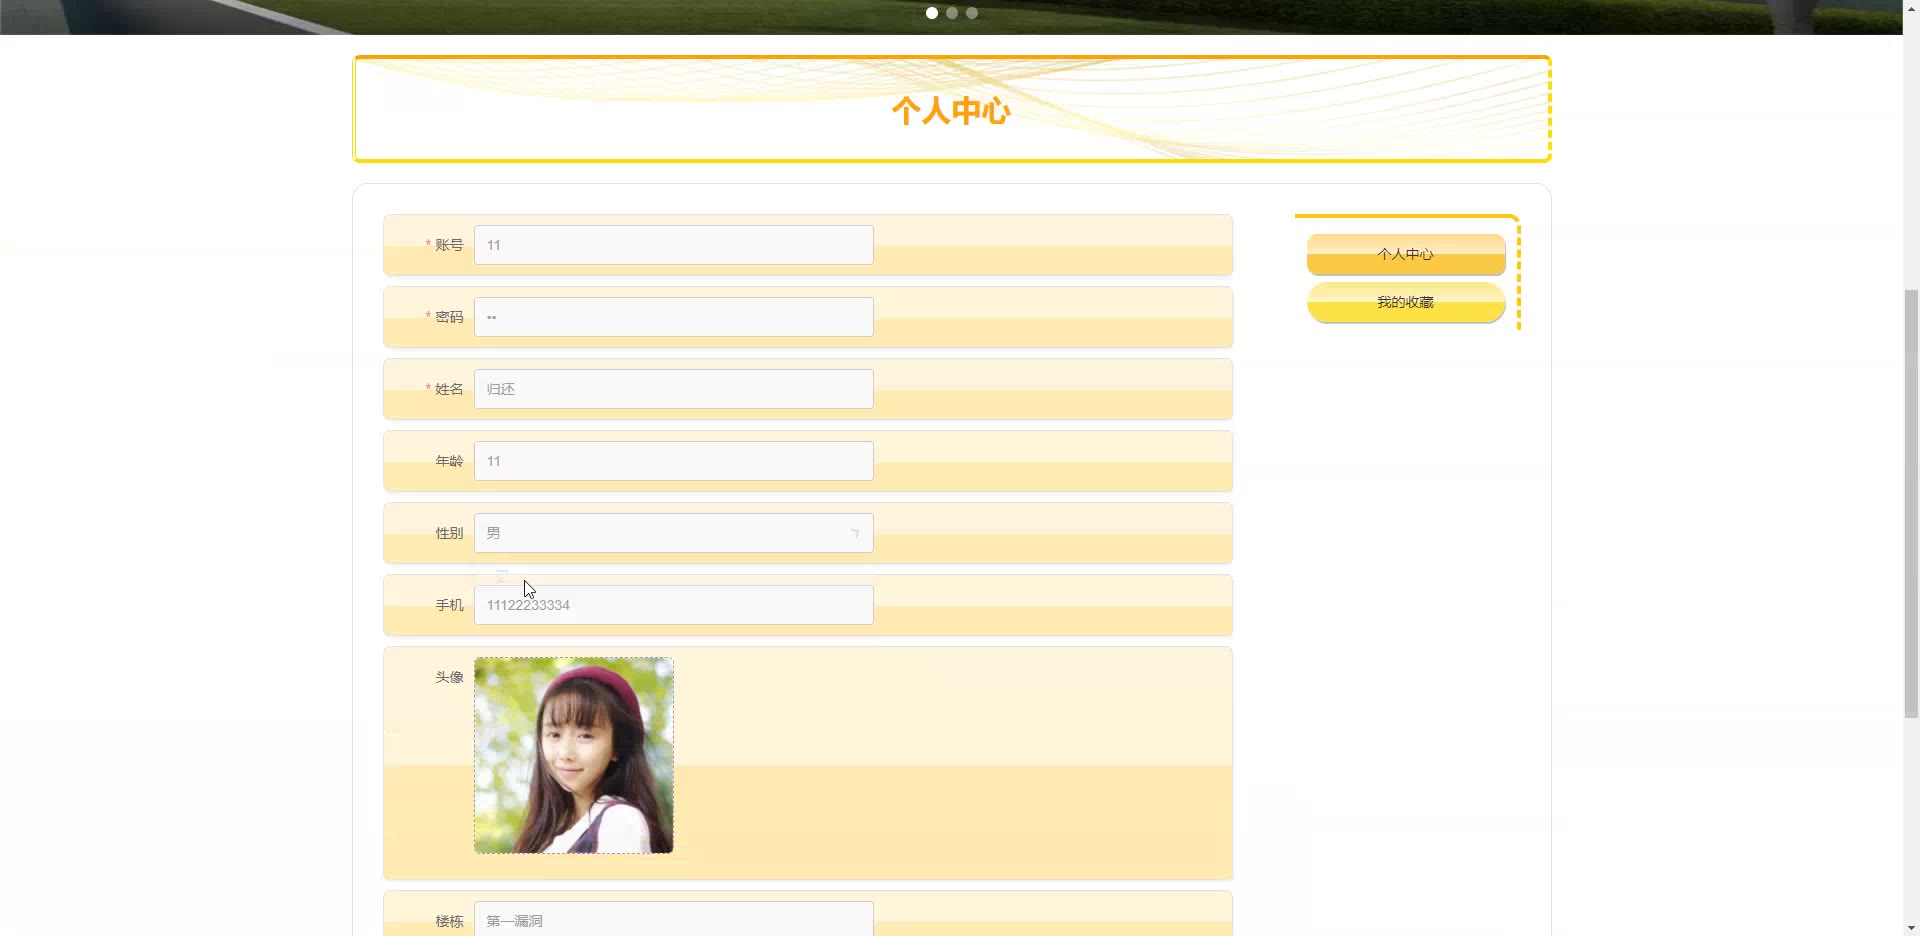Click the 账号 field label

click(x=449, y=245)
